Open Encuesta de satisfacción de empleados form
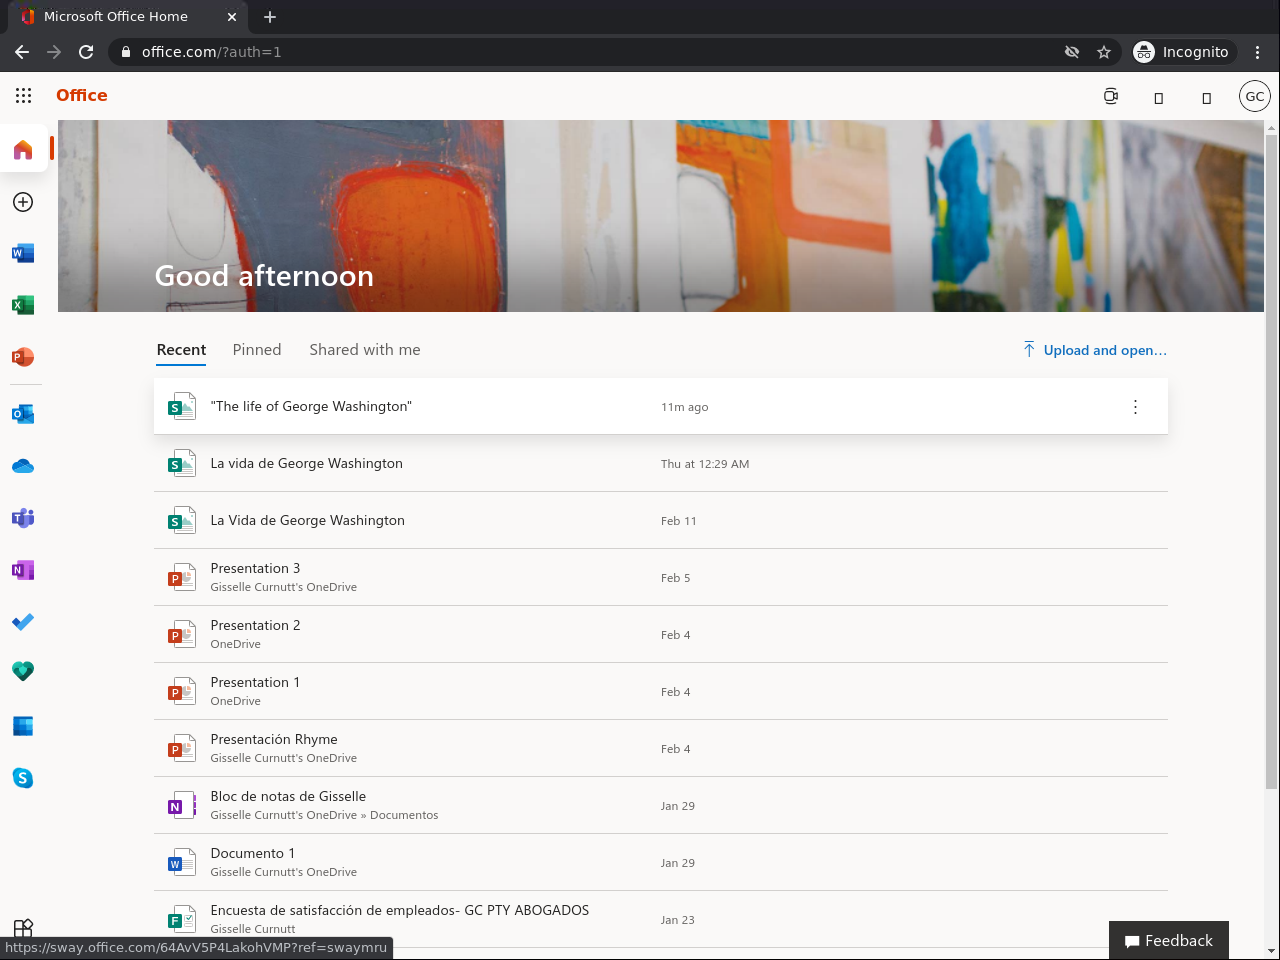Image resolution: width=1280 pixels, height=960 pixels. [399, 910]
